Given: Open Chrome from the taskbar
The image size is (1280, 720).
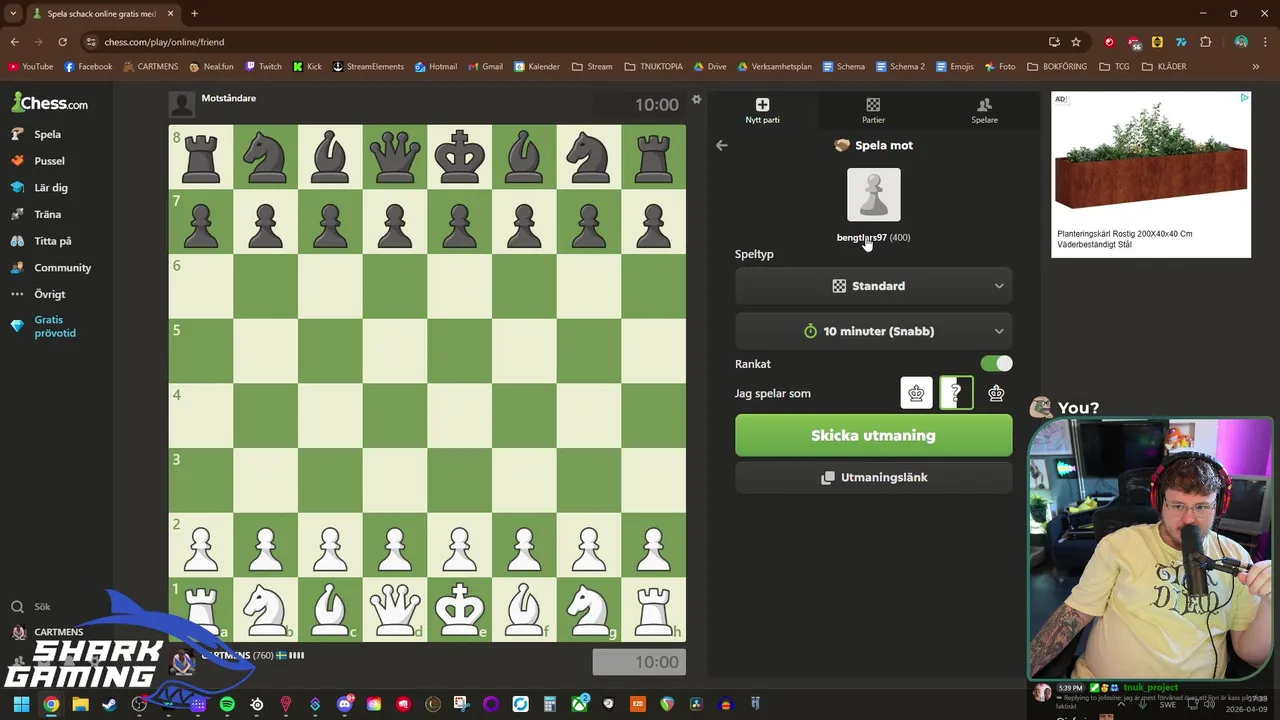Looking at the screenshot, I should pos(51,704).
